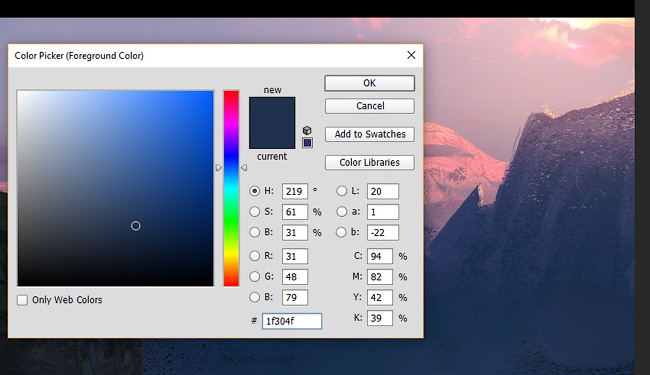
Task: Click the K black field showing 39
Action: pyautogui.click(x=380, y=318)
